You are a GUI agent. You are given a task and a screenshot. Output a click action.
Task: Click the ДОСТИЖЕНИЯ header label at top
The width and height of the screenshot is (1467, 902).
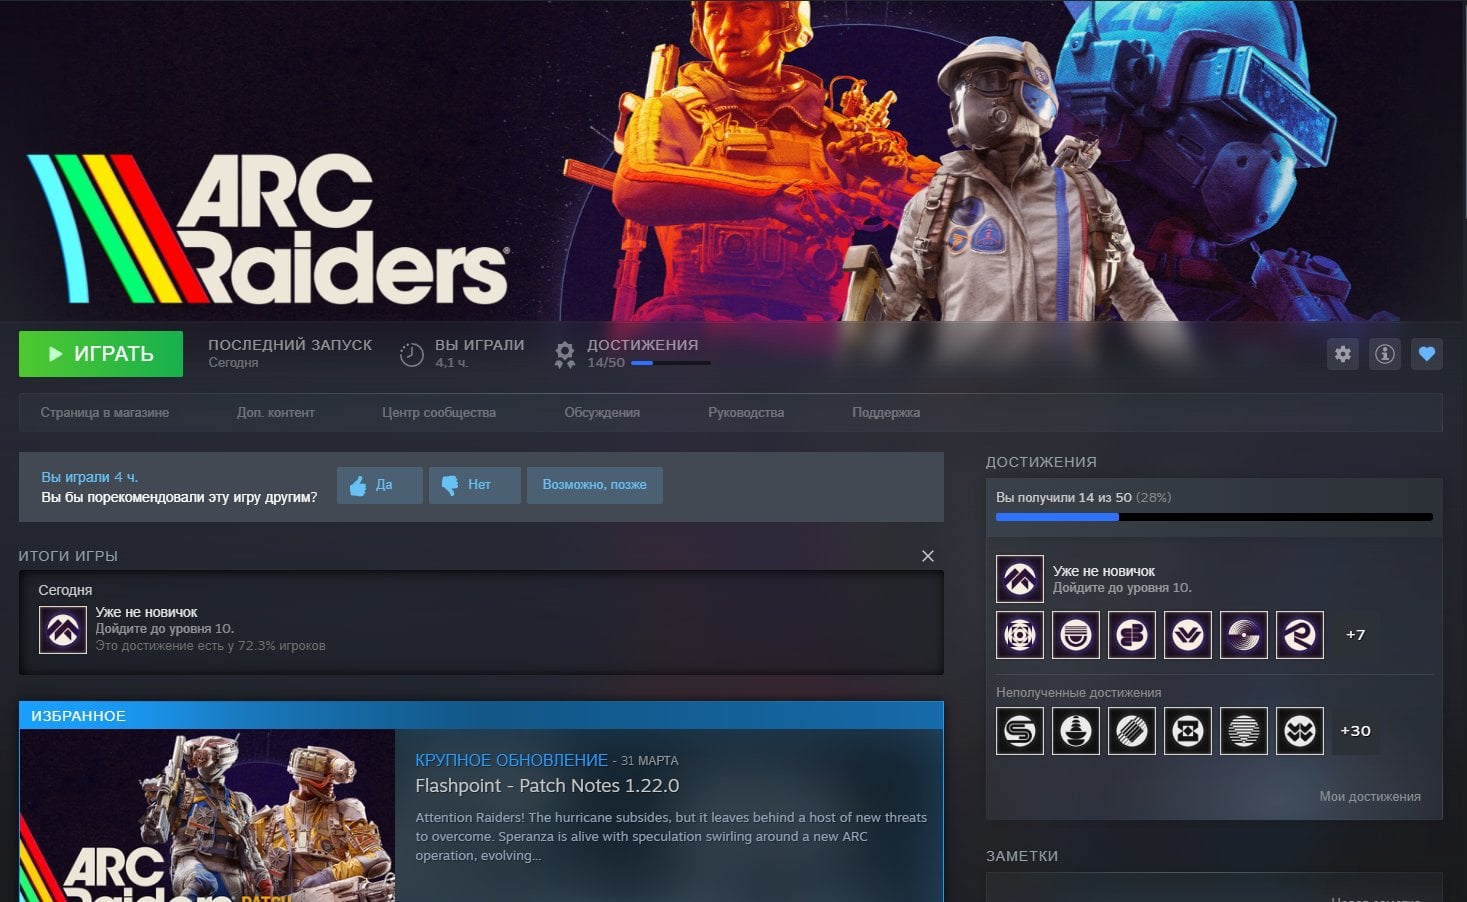point(643,345)
